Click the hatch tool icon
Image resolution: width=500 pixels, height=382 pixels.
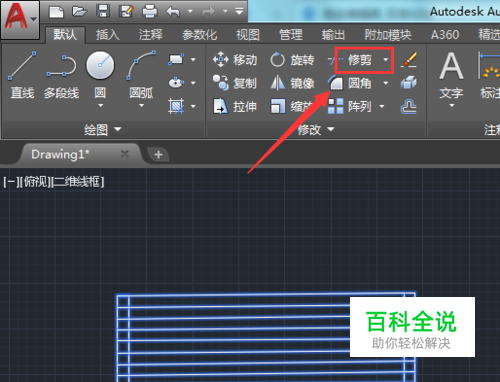pyautogui.click(x=176, y=106)
